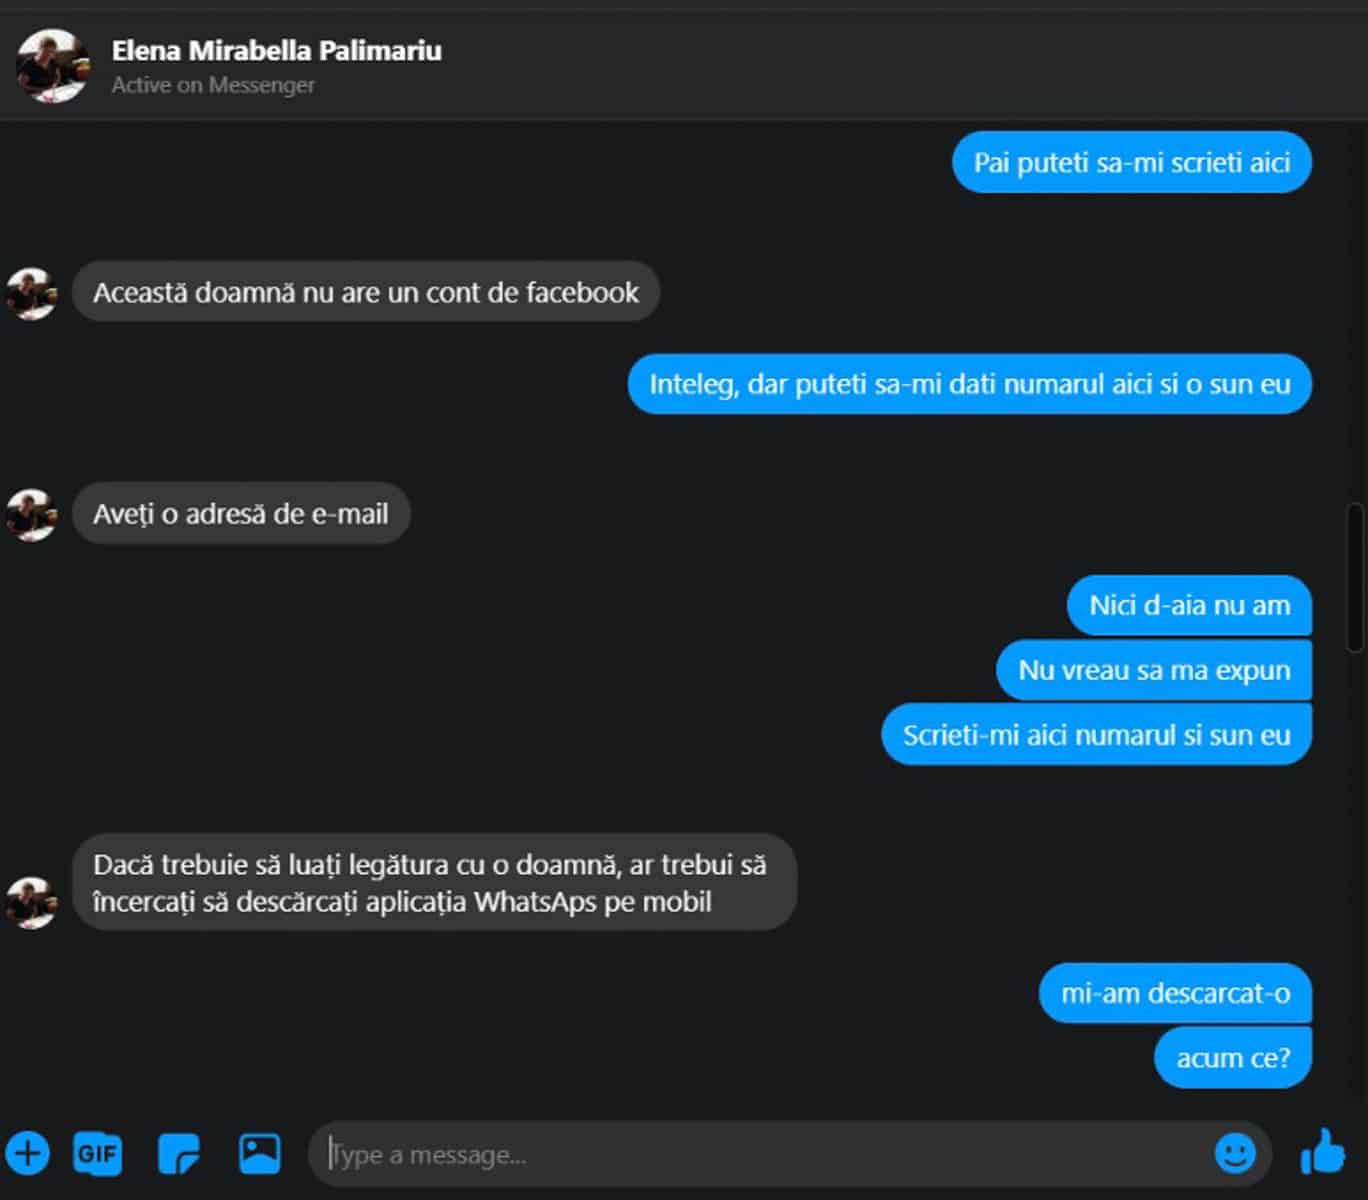Select 'Pai puteti sa-mi scrieti aici' bubble

point(1132,162)
